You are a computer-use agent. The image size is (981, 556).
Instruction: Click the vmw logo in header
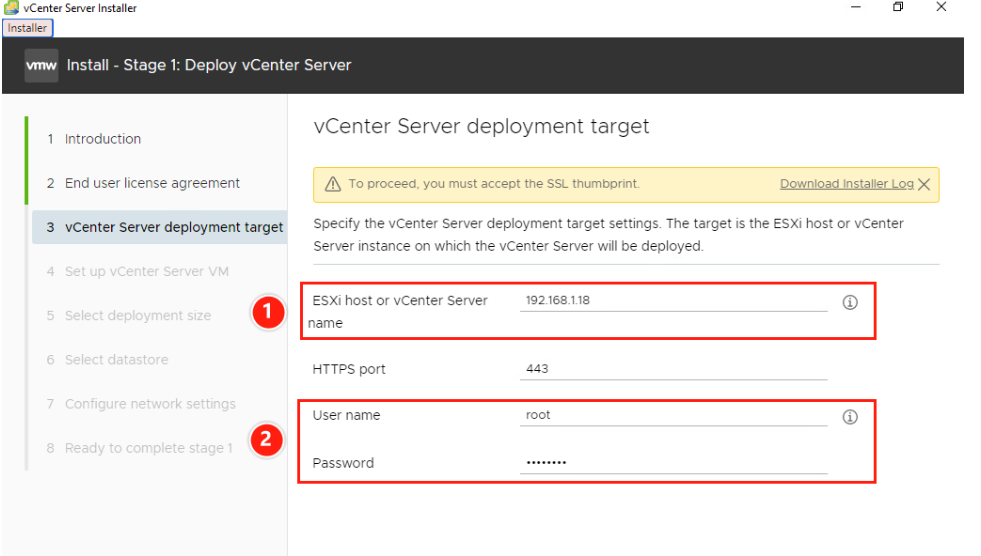coord(41,65)
